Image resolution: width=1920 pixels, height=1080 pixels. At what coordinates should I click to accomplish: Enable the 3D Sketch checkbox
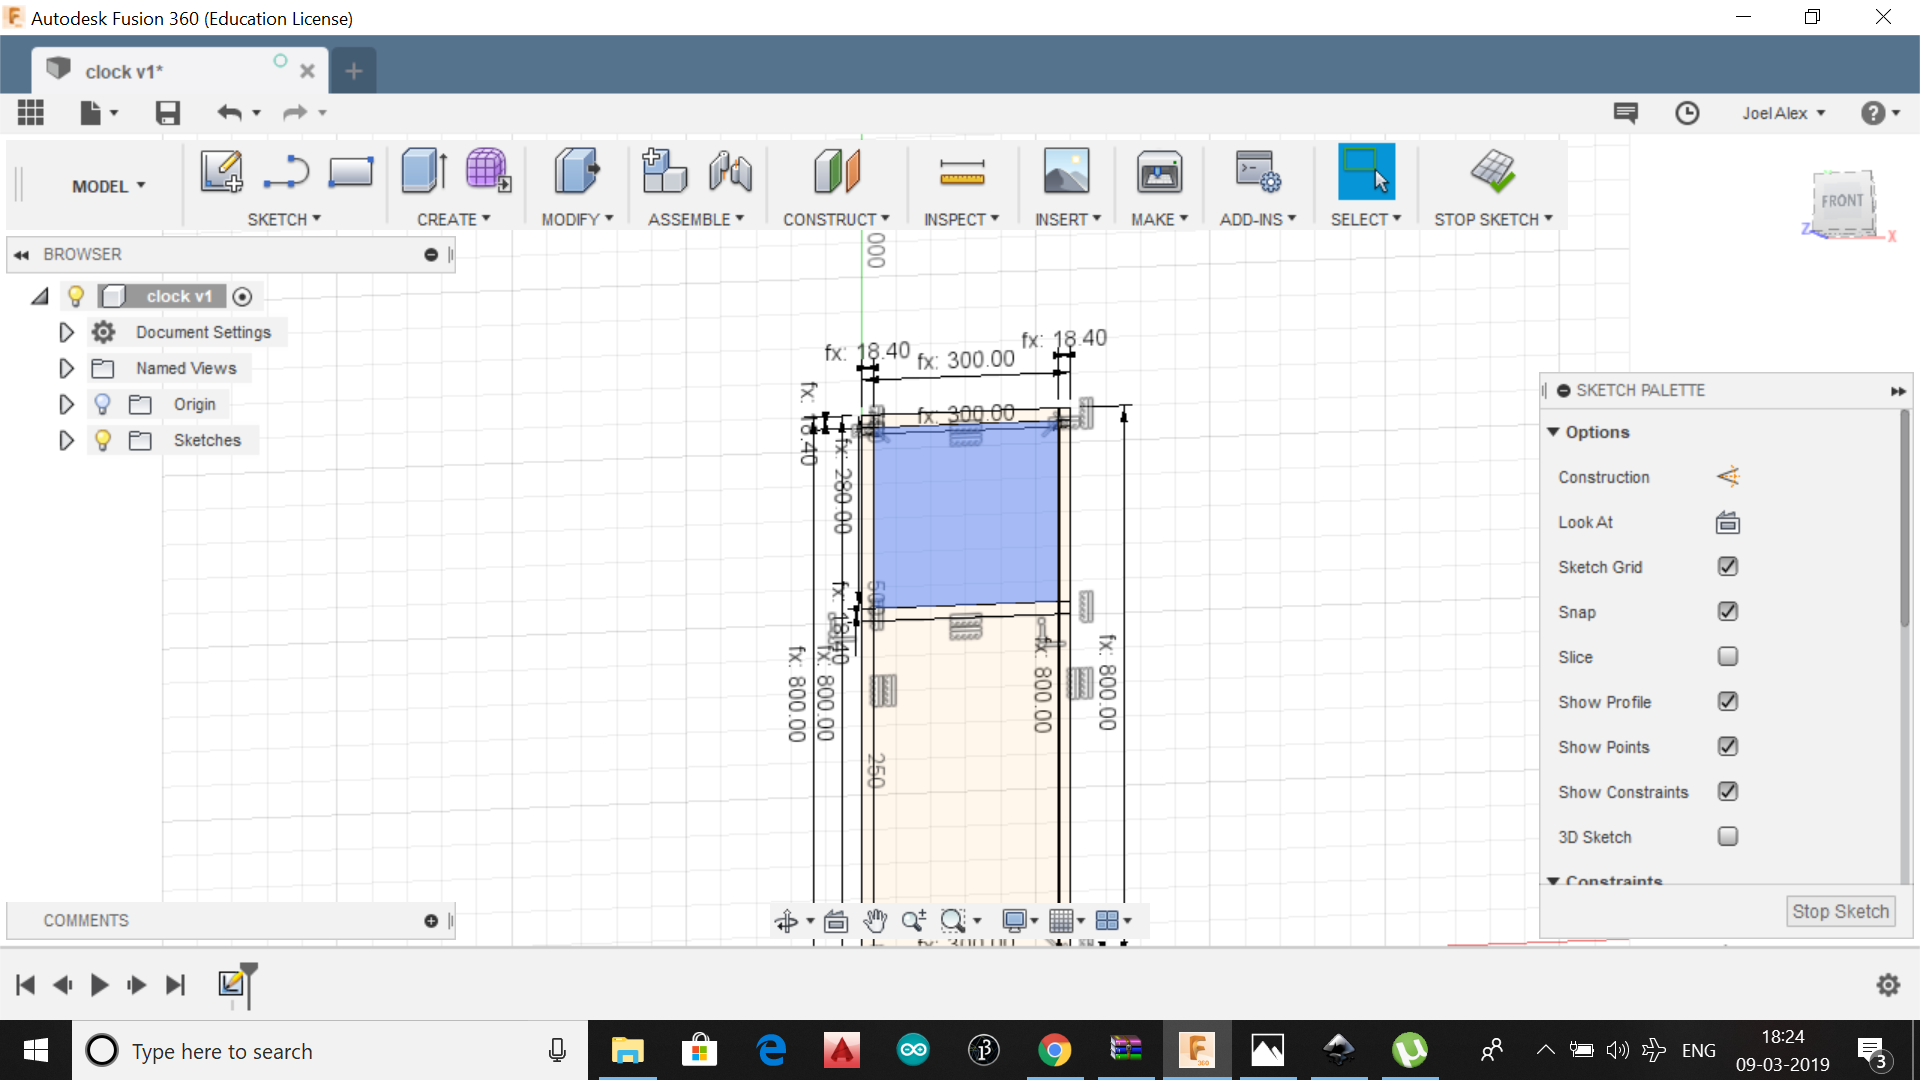[x=1727, y=837]
